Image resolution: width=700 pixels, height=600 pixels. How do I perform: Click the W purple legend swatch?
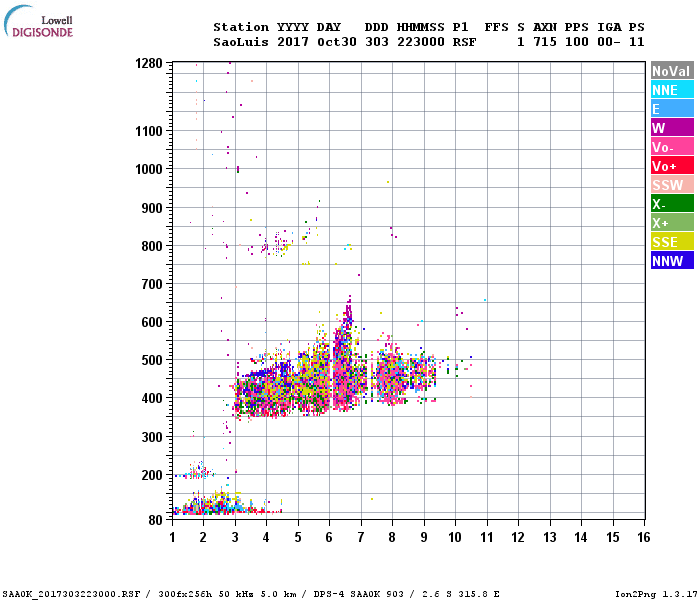tap(672, 128)
